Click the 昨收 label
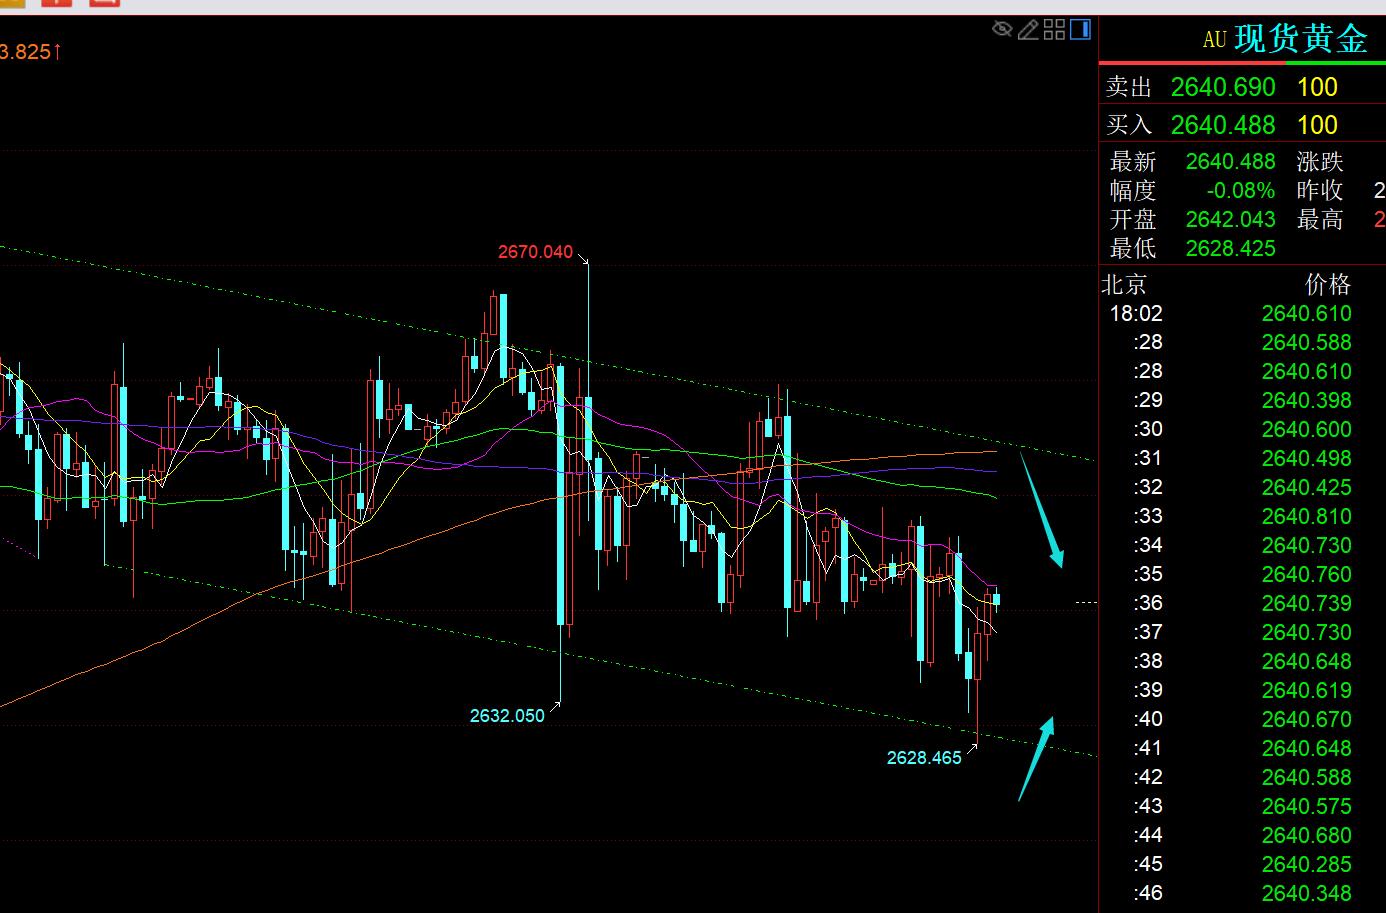Screen dimensions: 1386x913 coord(1320,190)
